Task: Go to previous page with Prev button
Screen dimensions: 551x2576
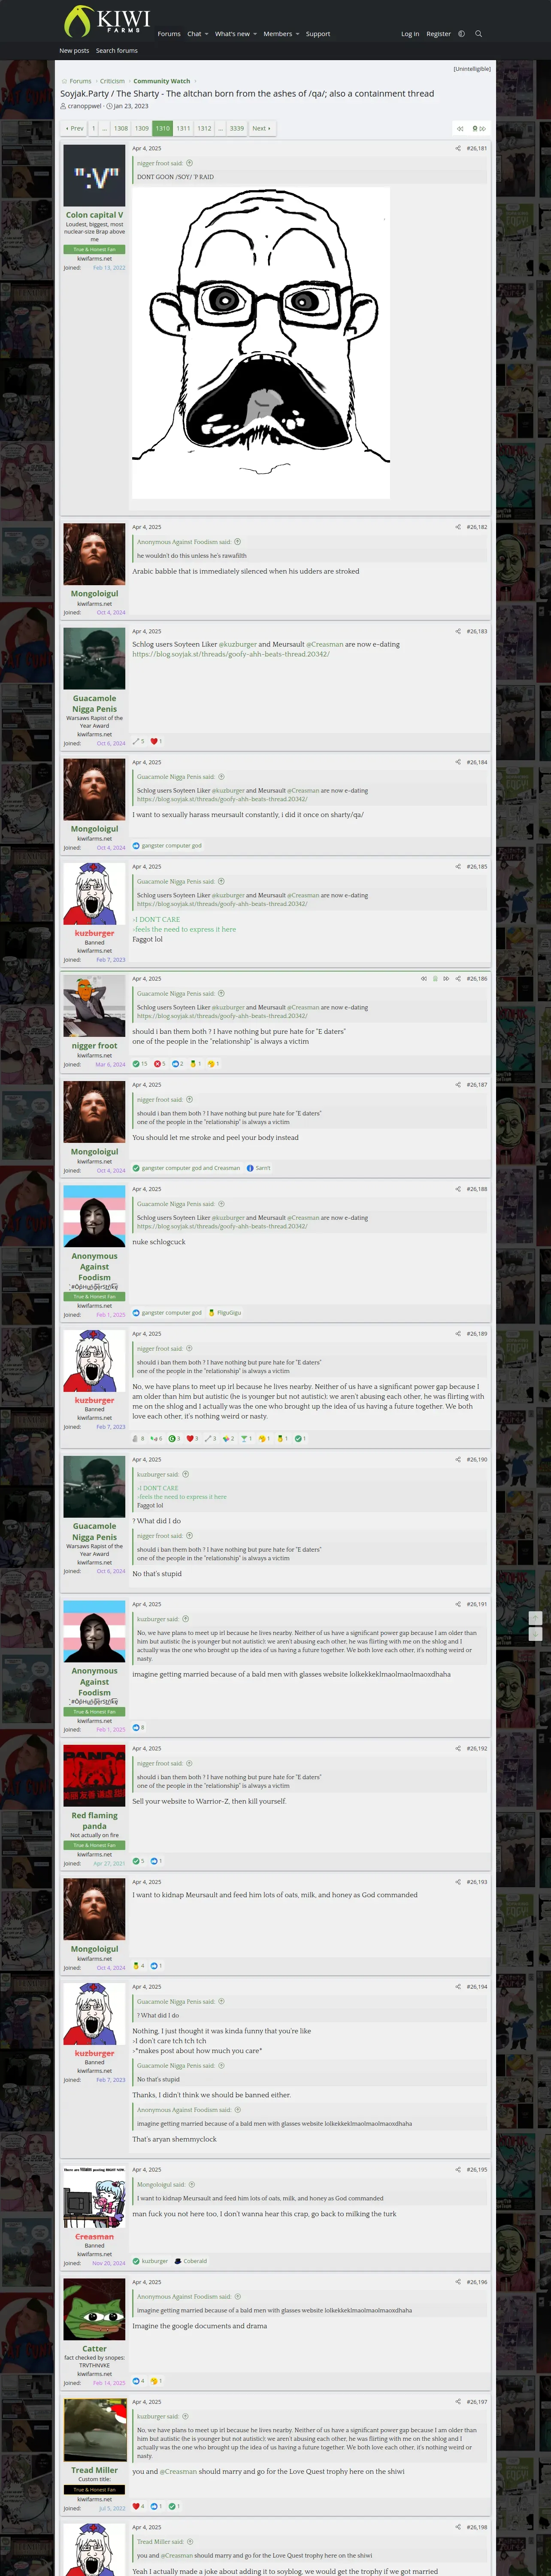Action: [x=75, y=129]
